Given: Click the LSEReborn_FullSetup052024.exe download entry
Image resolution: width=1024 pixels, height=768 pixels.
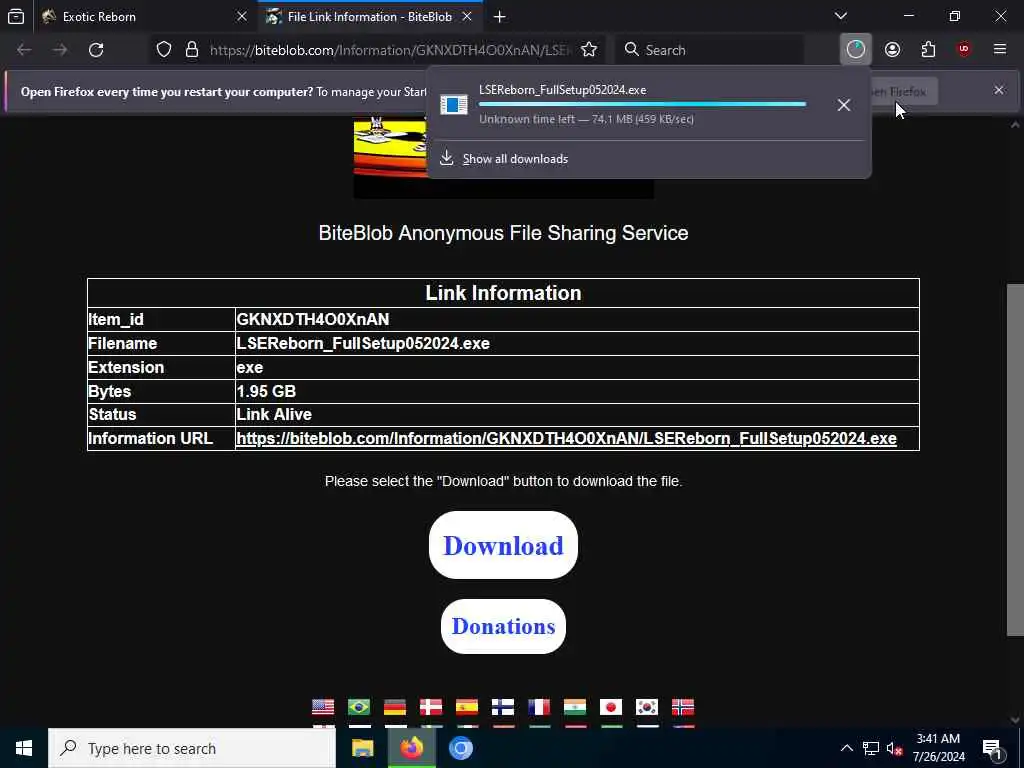Looking at the screenshot, I should [x=627, y=104].
